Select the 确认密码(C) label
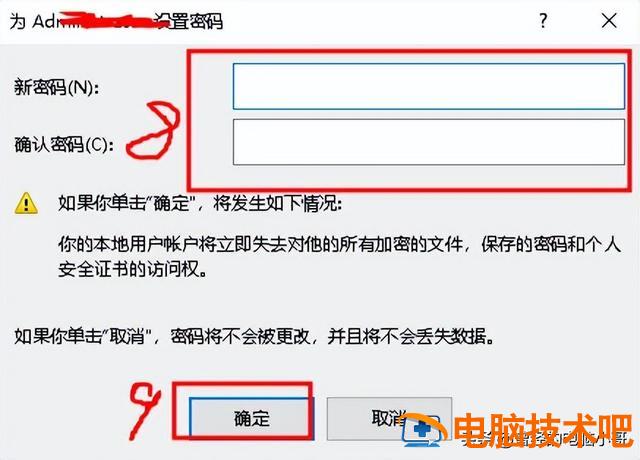 [x=64, y=144]
